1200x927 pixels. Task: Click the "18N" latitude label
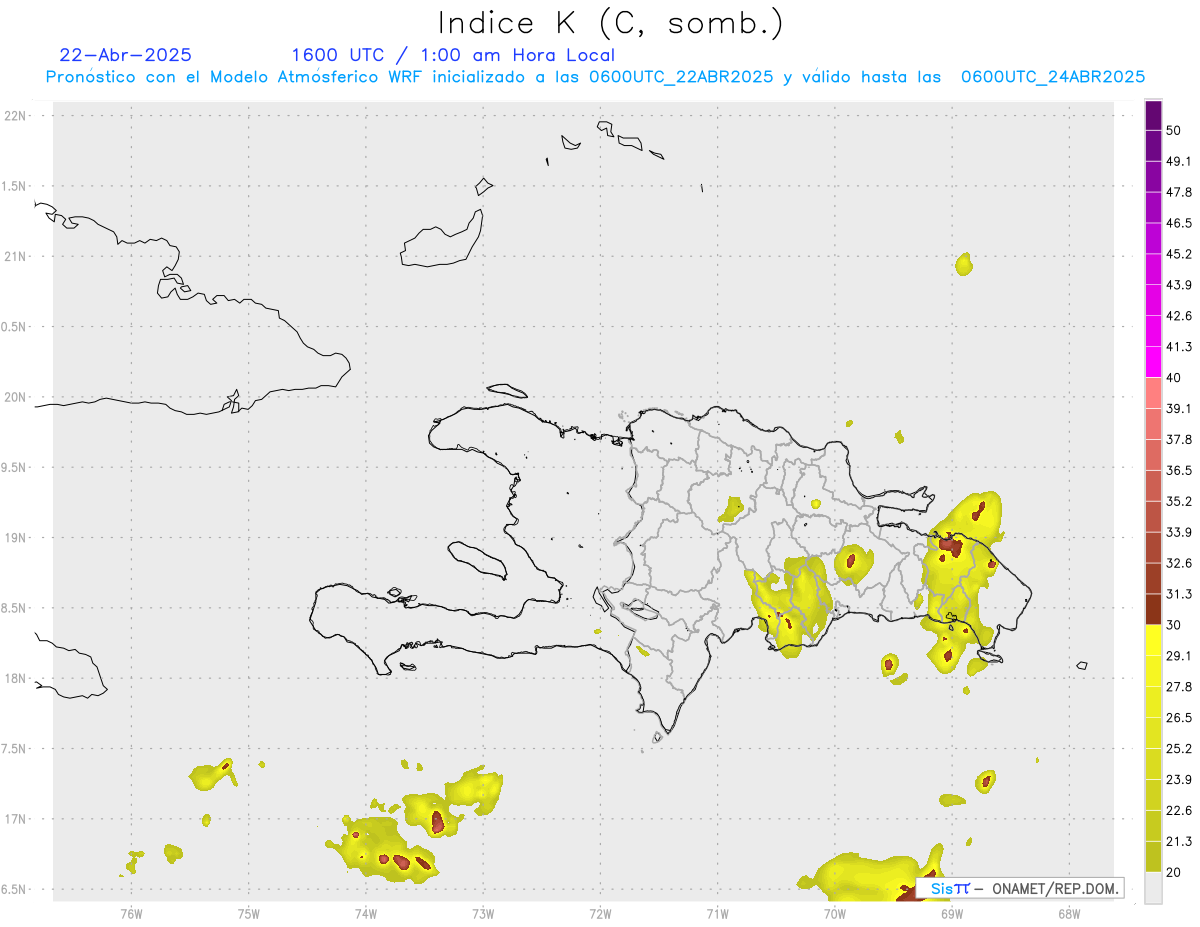pos(17,678)
